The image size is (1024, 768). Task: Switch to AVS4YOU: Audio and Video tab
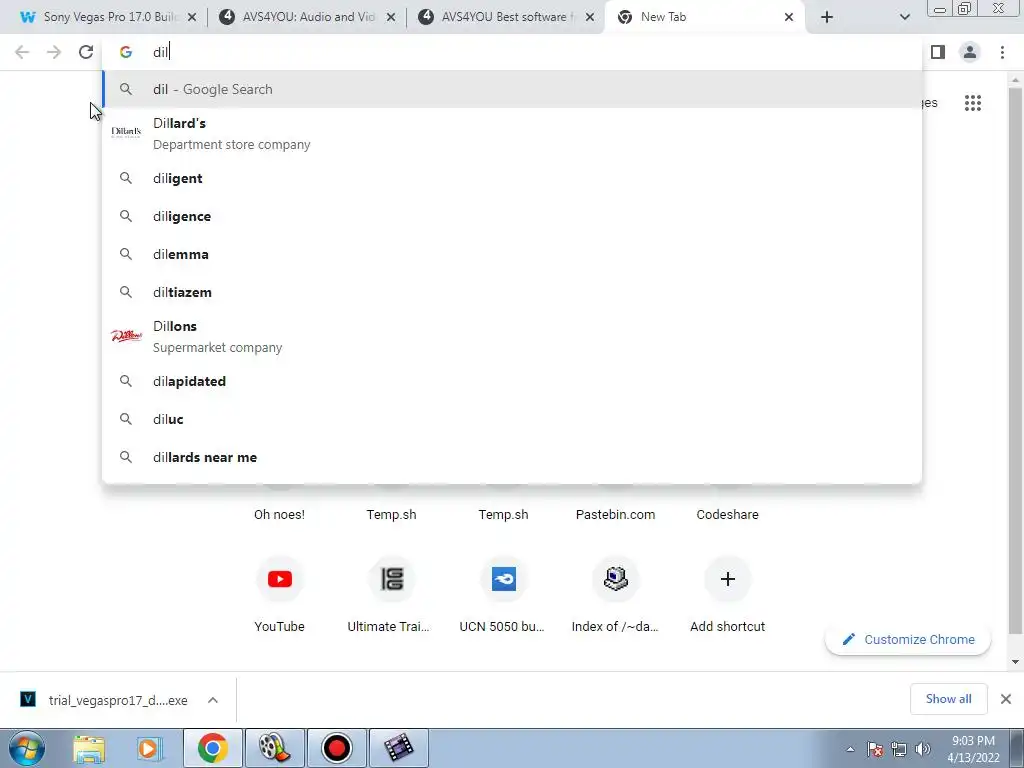[307, 17]
